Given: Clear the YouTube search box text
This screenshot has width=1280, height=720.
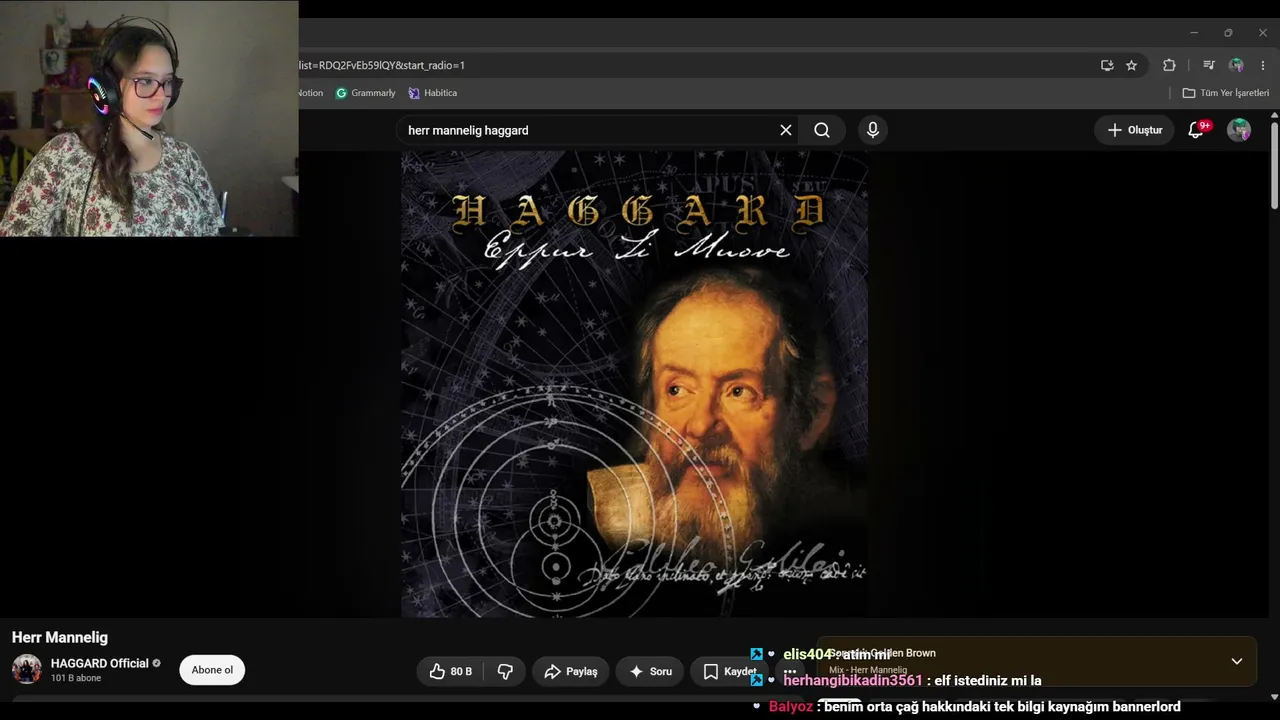Looking at the screenshot, I should [786, 130].
